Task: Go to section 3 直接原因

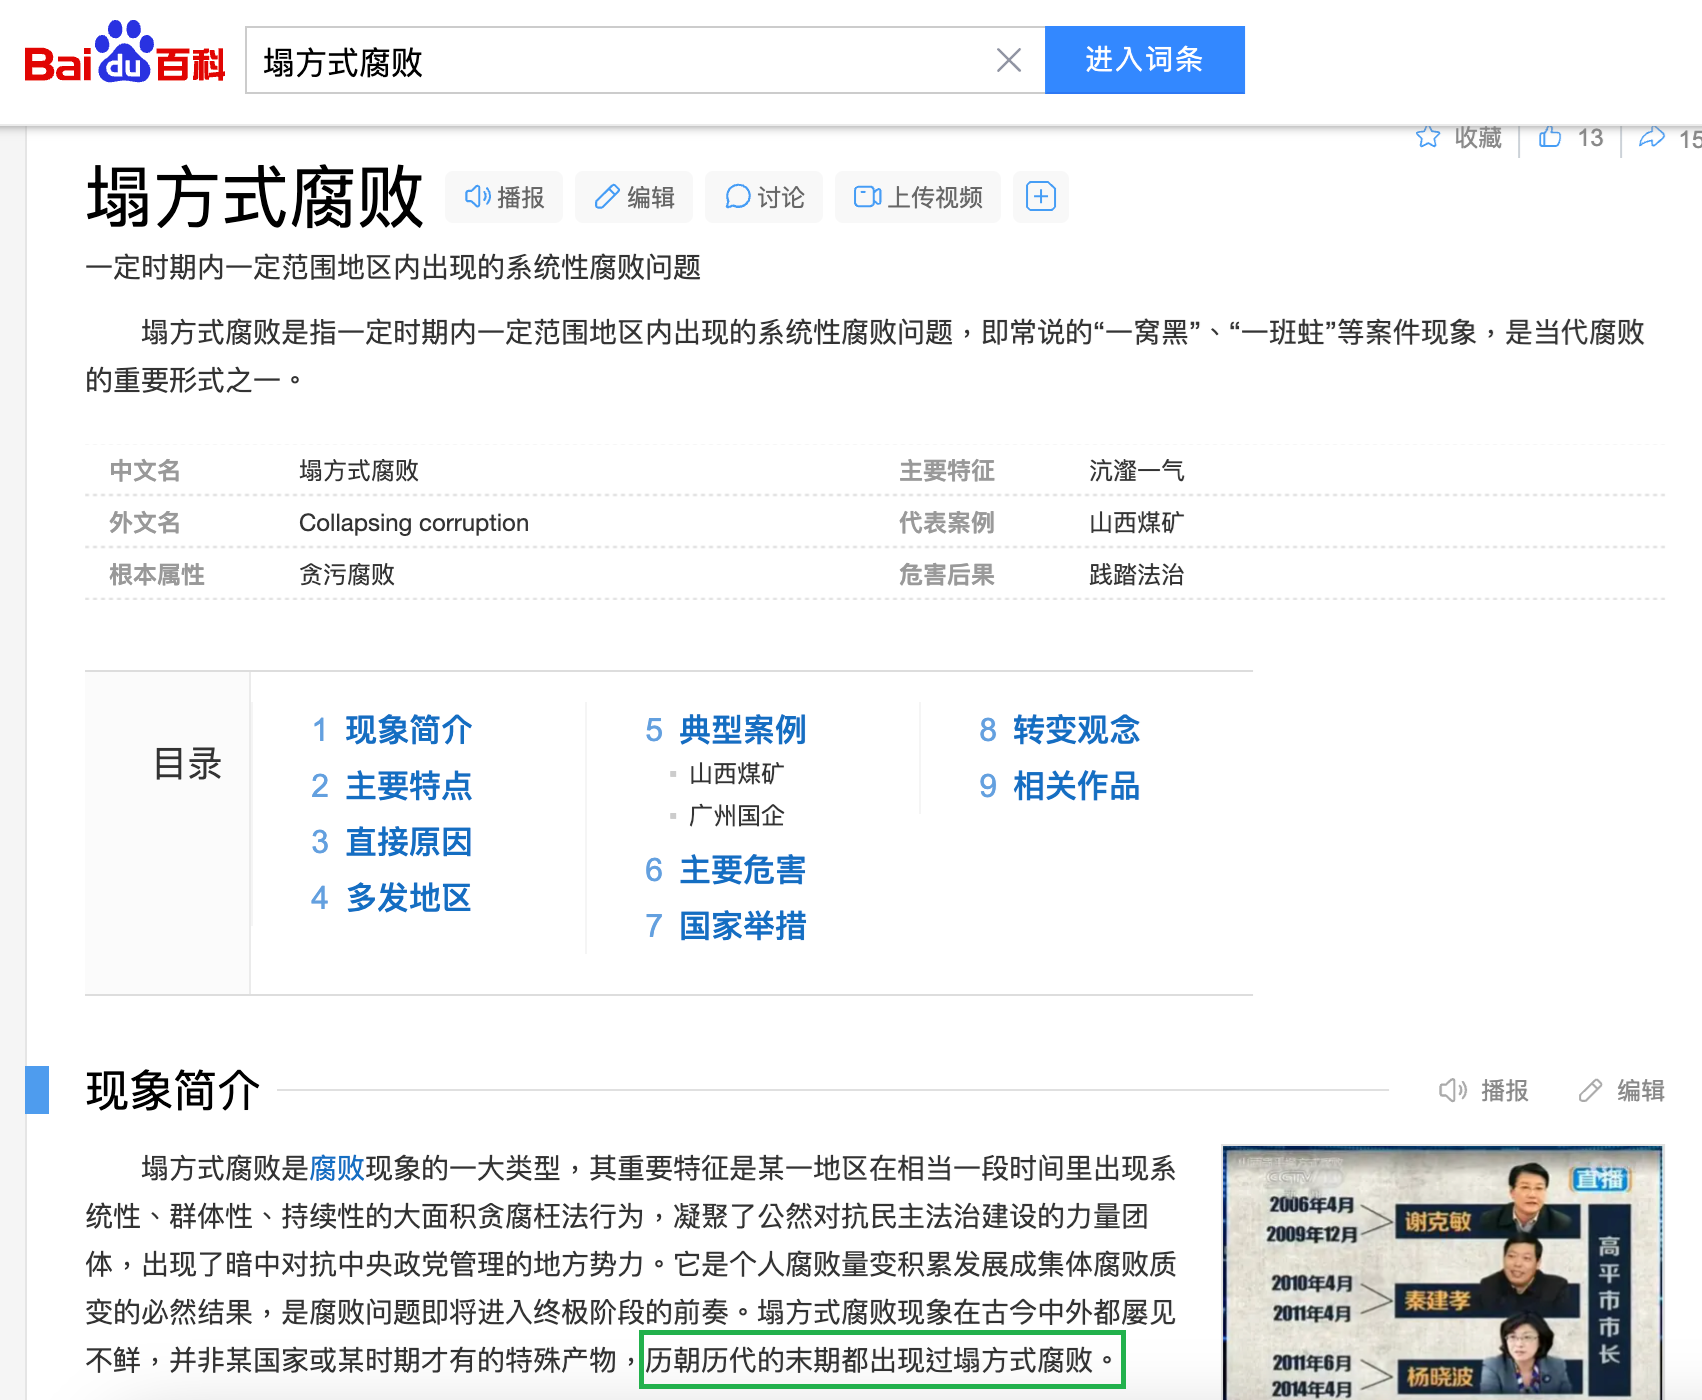Action: pyautogui.click(x=408, y=842)
